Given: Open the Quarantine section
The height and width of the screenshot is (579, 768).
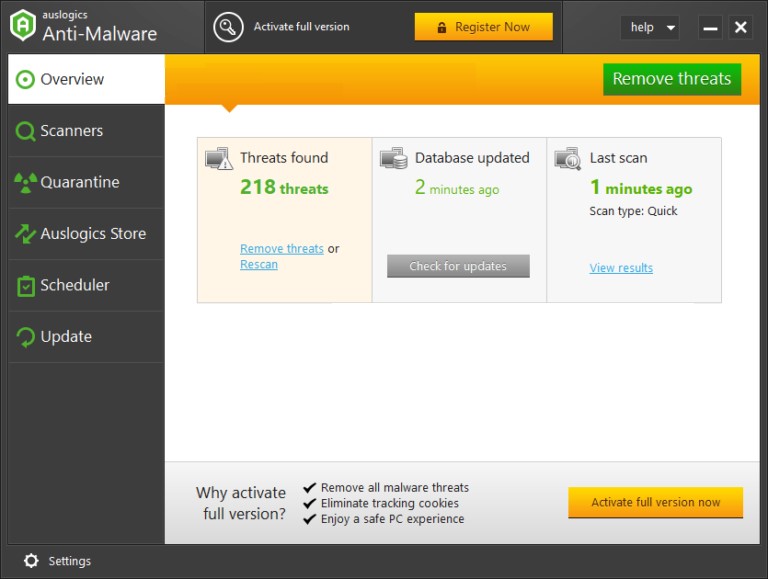Looking at the screenshot, I should point(86,182).
